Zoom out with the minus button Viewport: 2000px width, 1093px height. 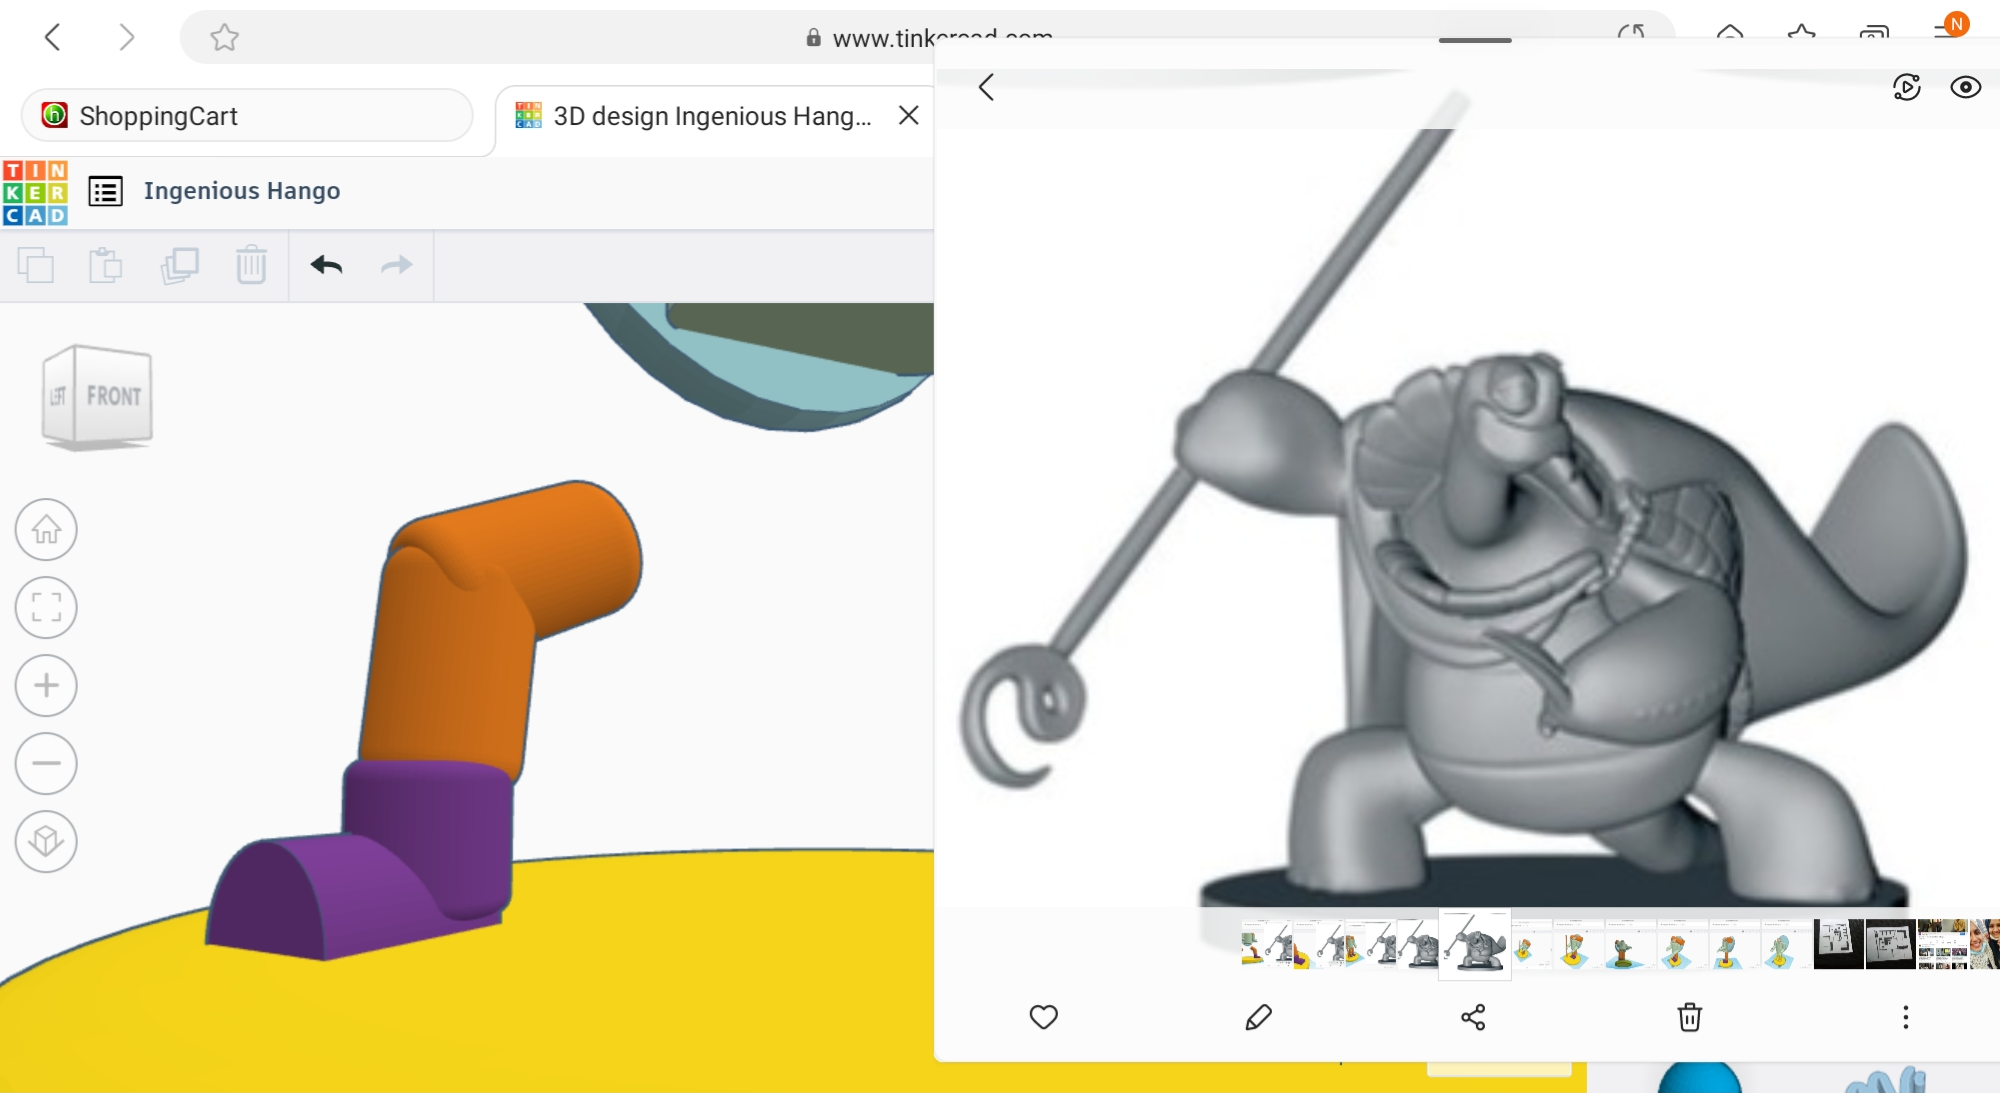46,763
